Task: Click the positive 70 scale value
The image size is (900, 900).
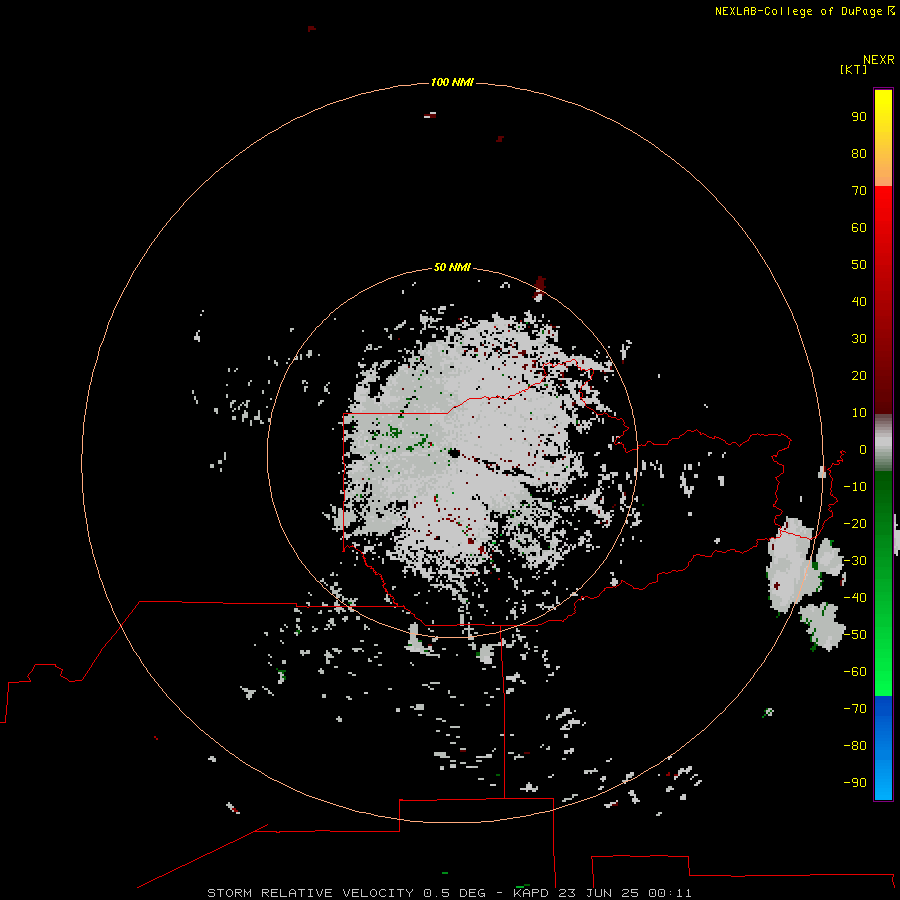Action: pyautogui.click(x=859, y=191)
